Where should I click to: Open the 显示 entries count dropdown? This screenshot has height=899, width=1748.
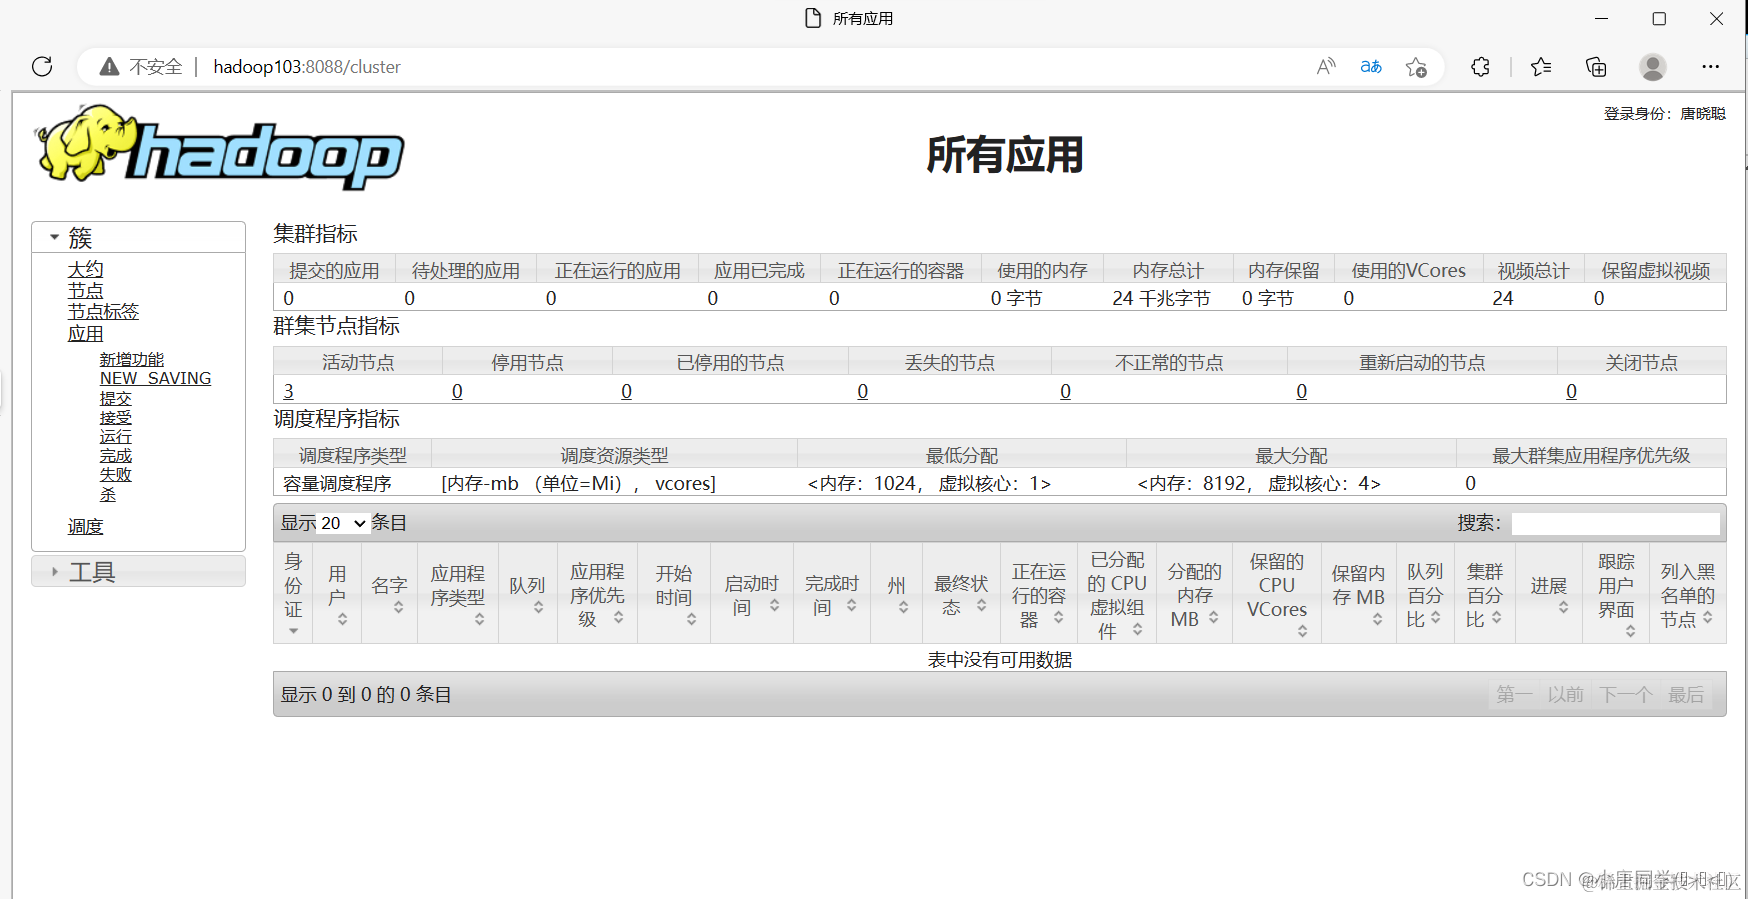(x=343, y=523)
